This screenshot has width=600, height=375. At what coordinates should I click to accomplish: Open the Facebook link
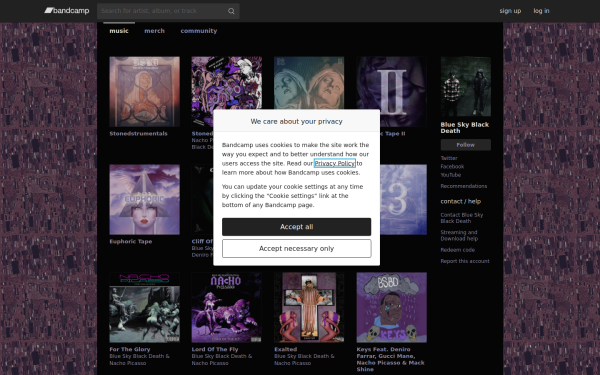pyautogui.click(x=452, y=166)
